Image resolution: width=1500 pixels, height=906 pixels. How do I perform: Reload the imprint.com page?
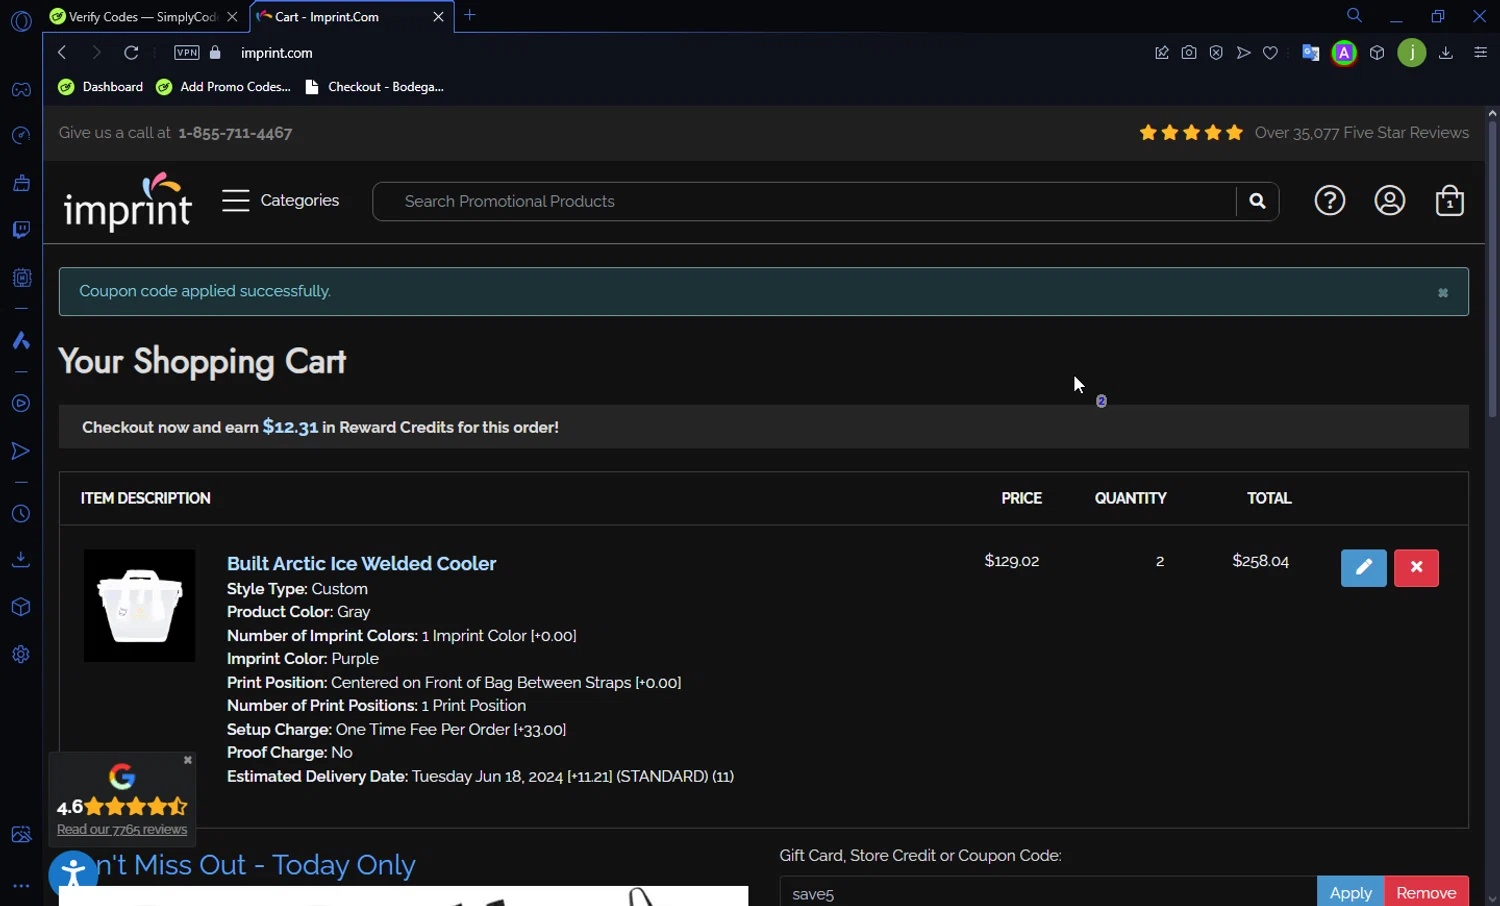click(x=131, y=53)
